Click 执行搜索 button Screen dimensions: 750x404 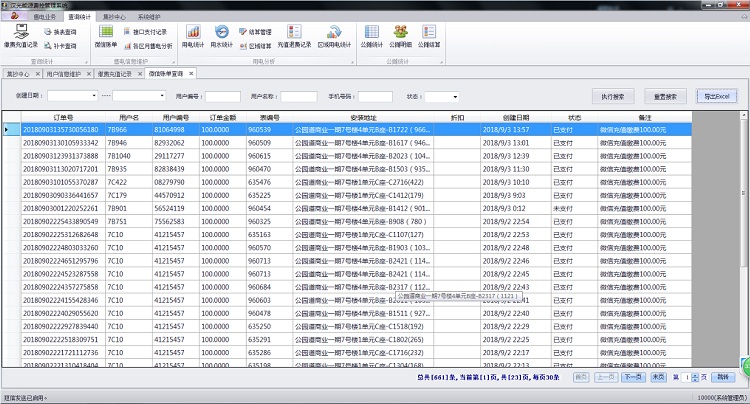613,97
